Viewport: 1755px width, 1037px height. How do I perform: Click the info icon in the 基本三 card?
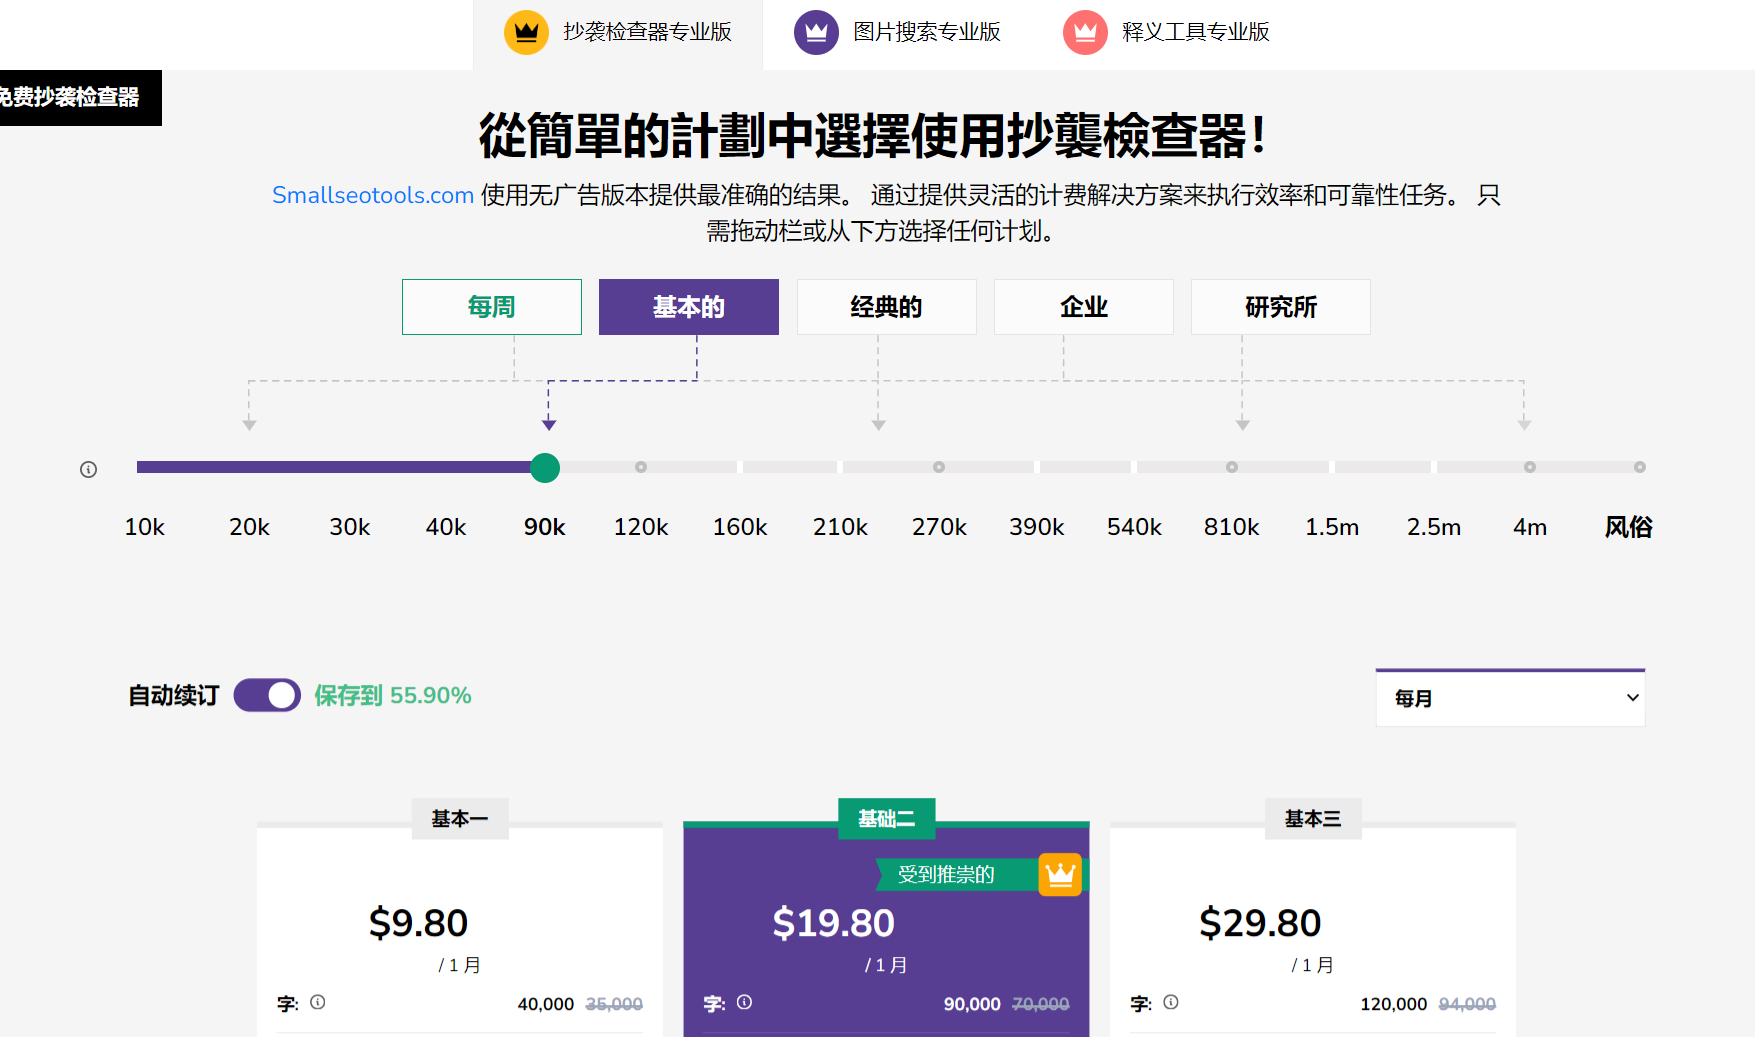click(1171, 1002)
